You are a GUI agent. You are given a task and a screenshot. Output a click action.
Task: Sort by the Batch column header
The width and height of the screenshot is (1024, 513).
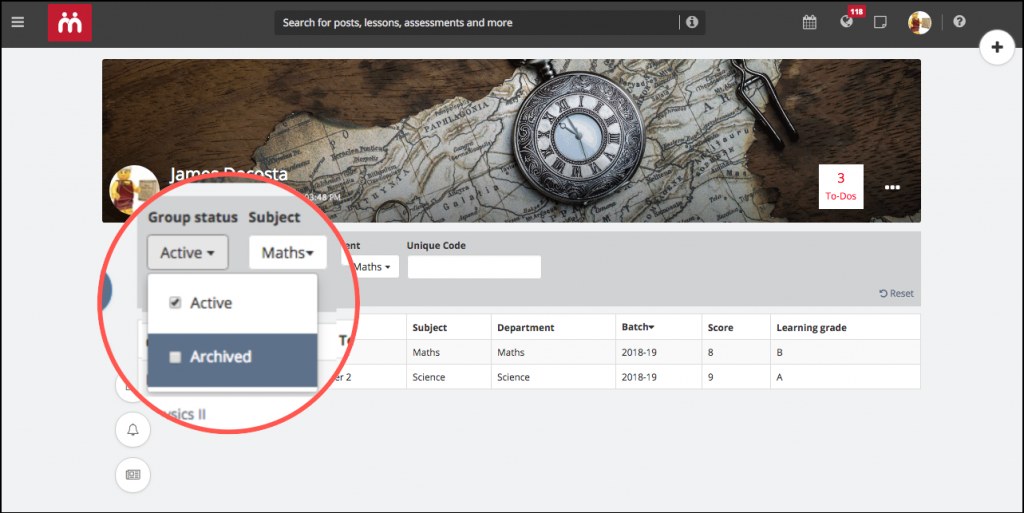[x=638, y=327]
